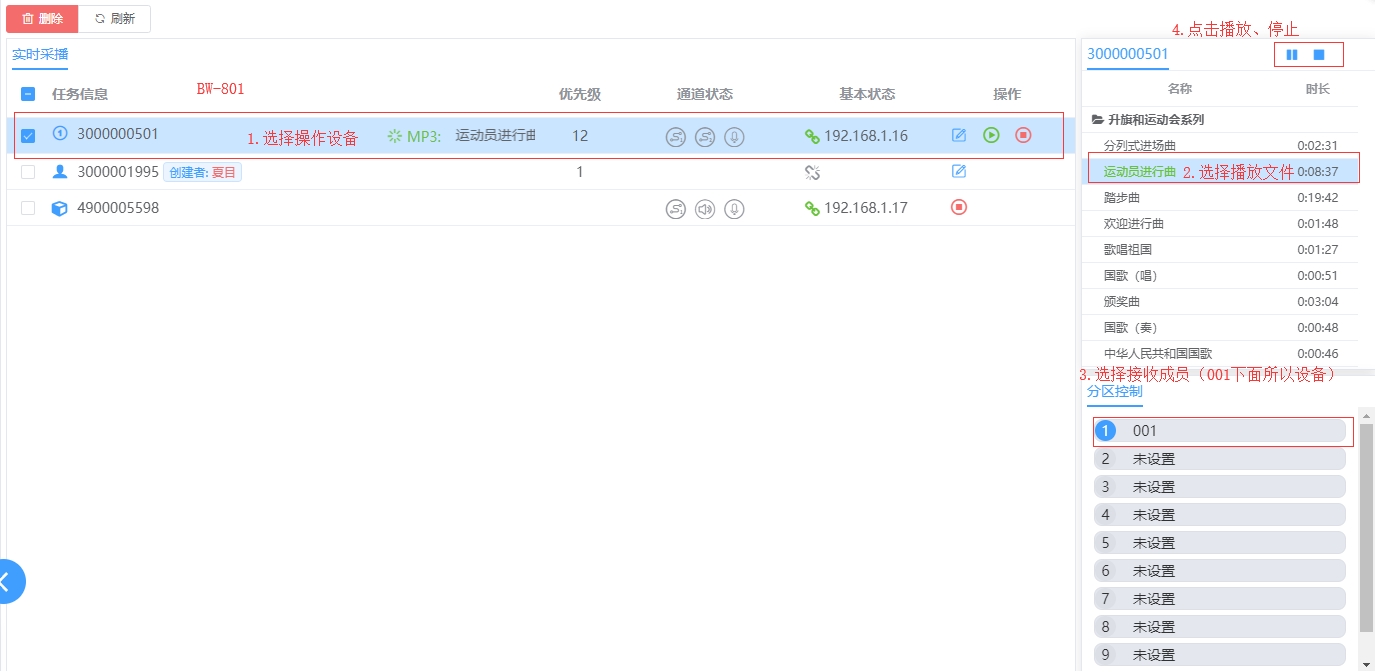Click the edit icon for task 3000000501
1375x671 pixels.
tap(959, 135)
